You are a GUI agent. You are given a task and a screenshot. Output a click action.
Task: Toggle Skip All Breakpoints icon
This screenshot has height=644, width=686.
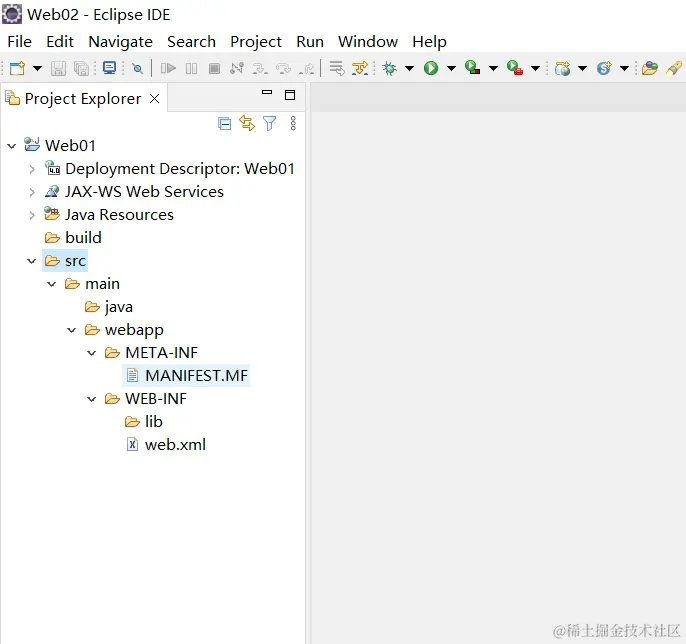click(x=137, y=68)
